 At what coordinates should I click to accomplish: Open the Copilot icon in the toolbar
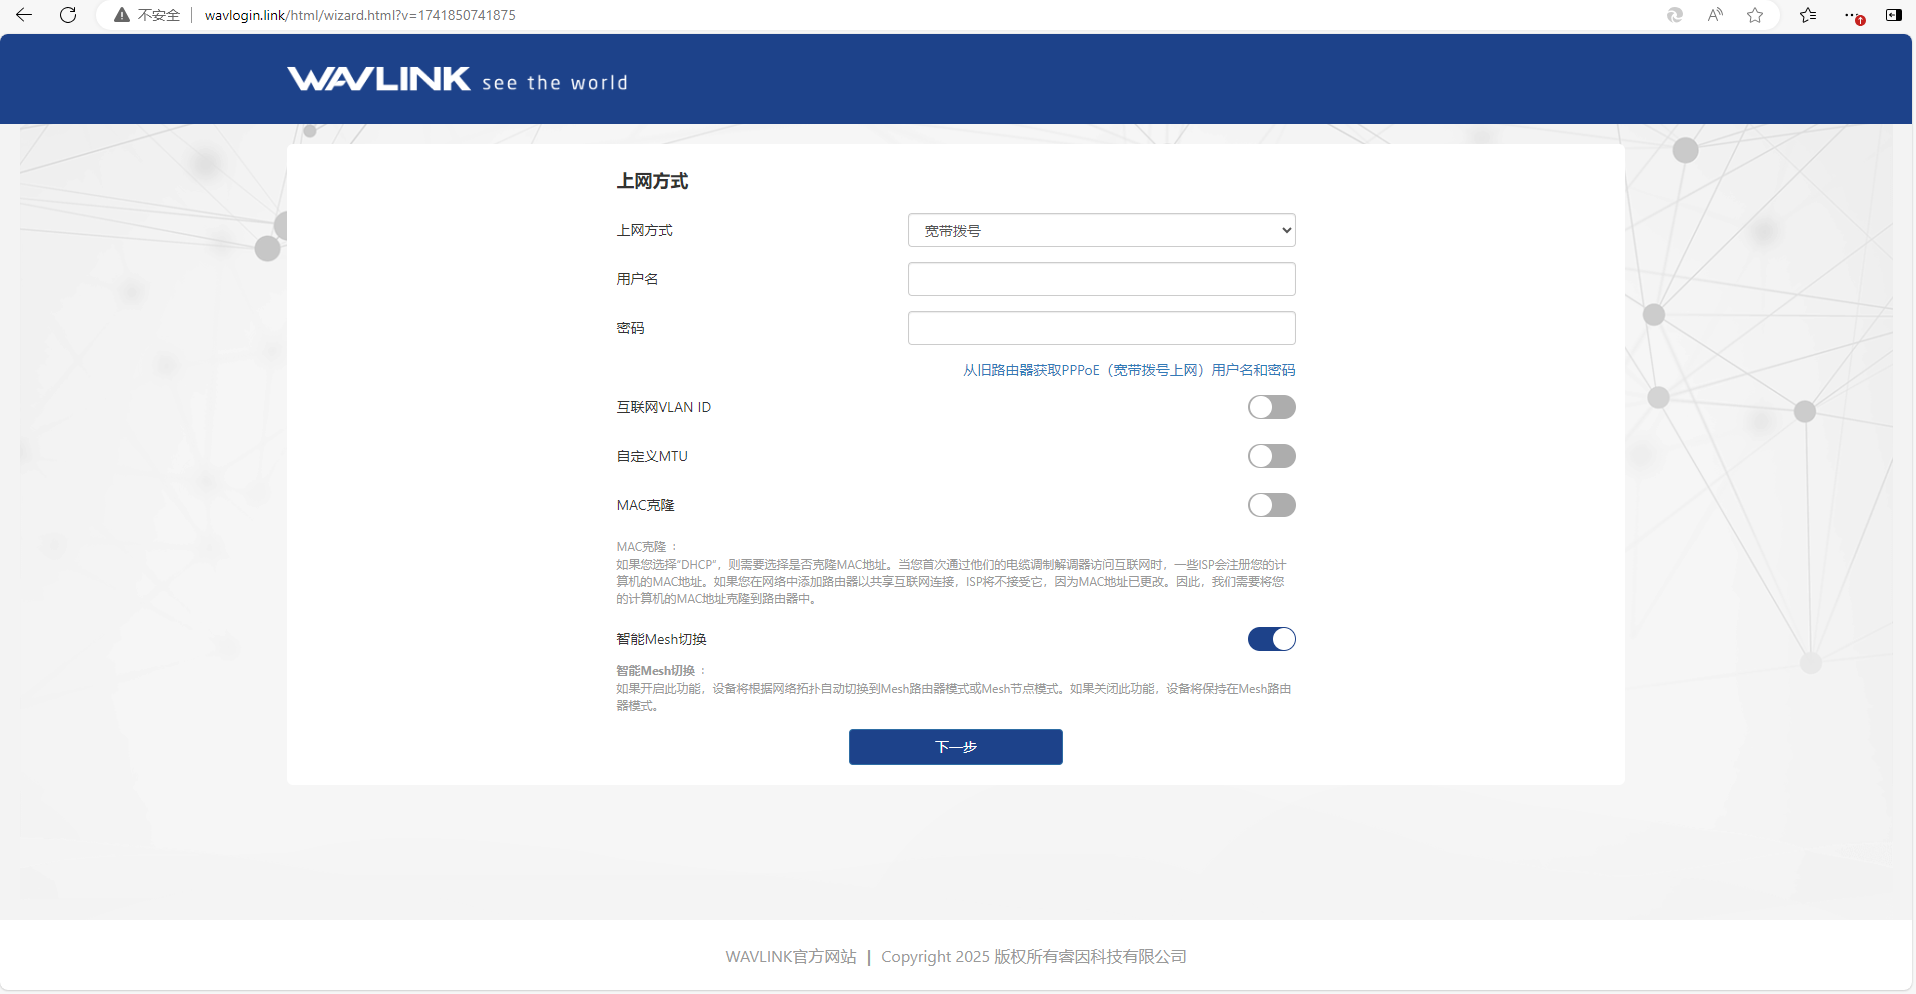(x=1674, y=15)
